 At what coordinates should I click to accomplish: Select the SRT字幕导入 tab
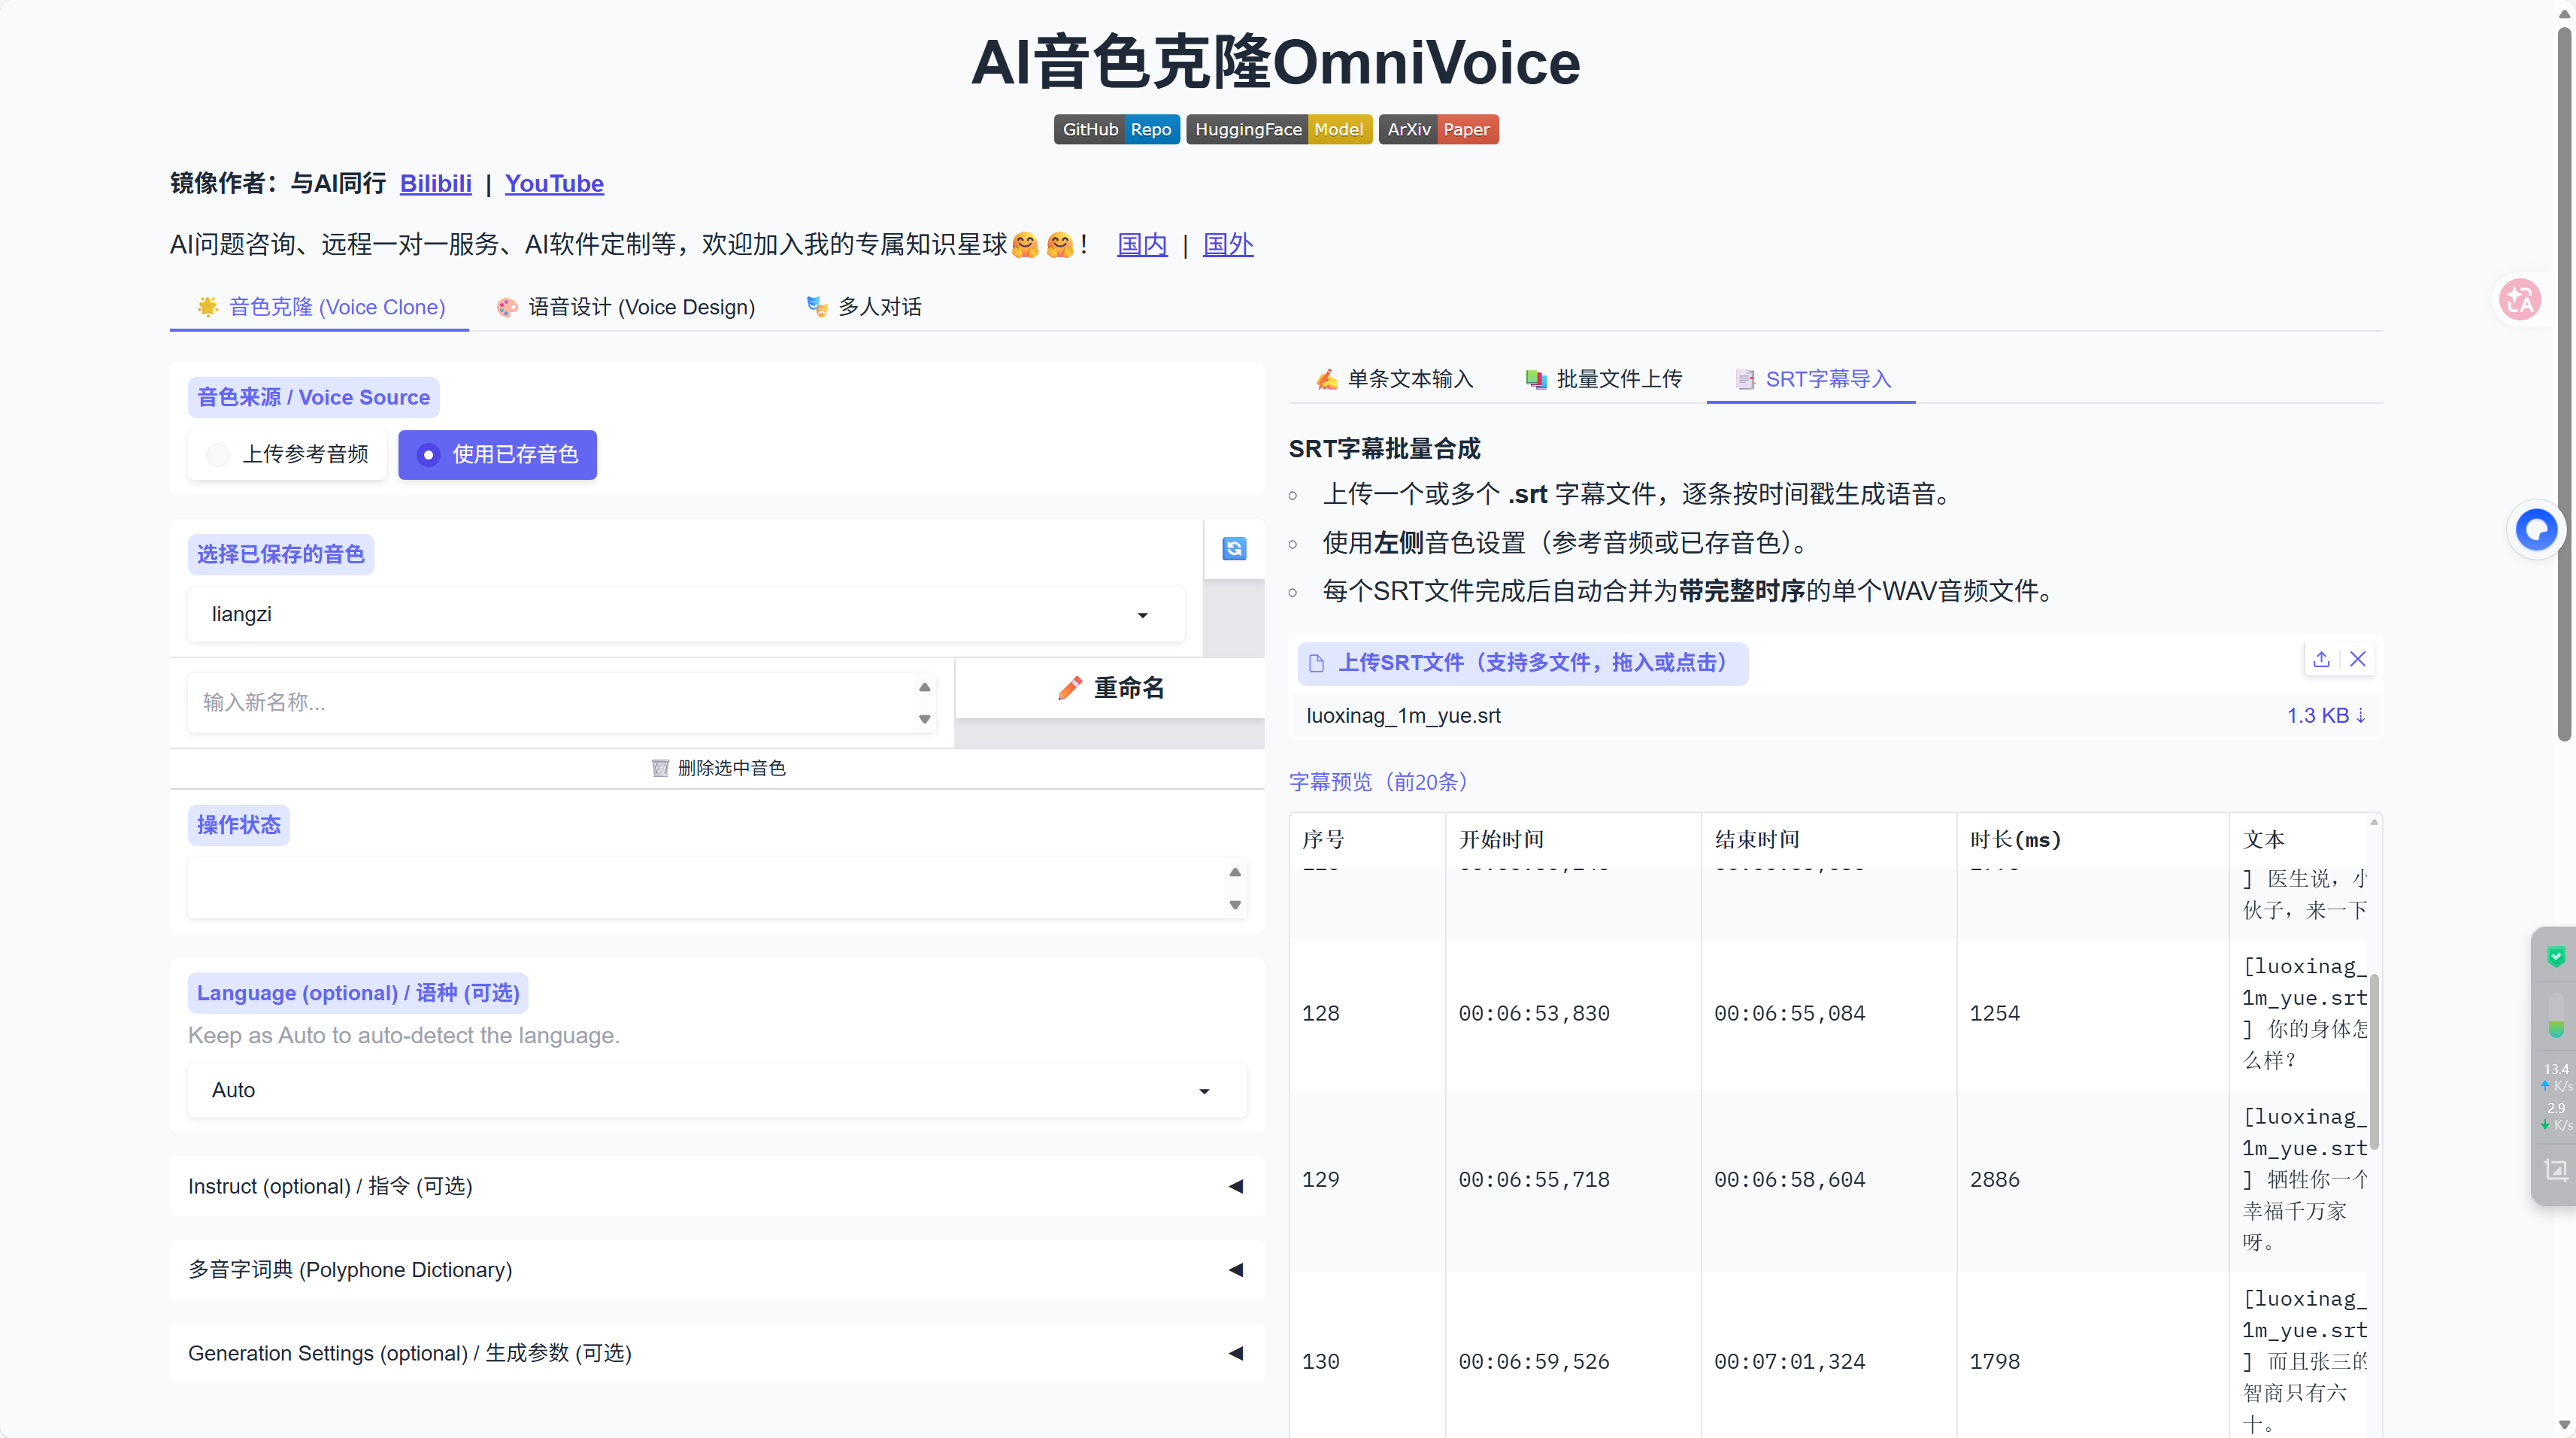[x=1811, y=379]
